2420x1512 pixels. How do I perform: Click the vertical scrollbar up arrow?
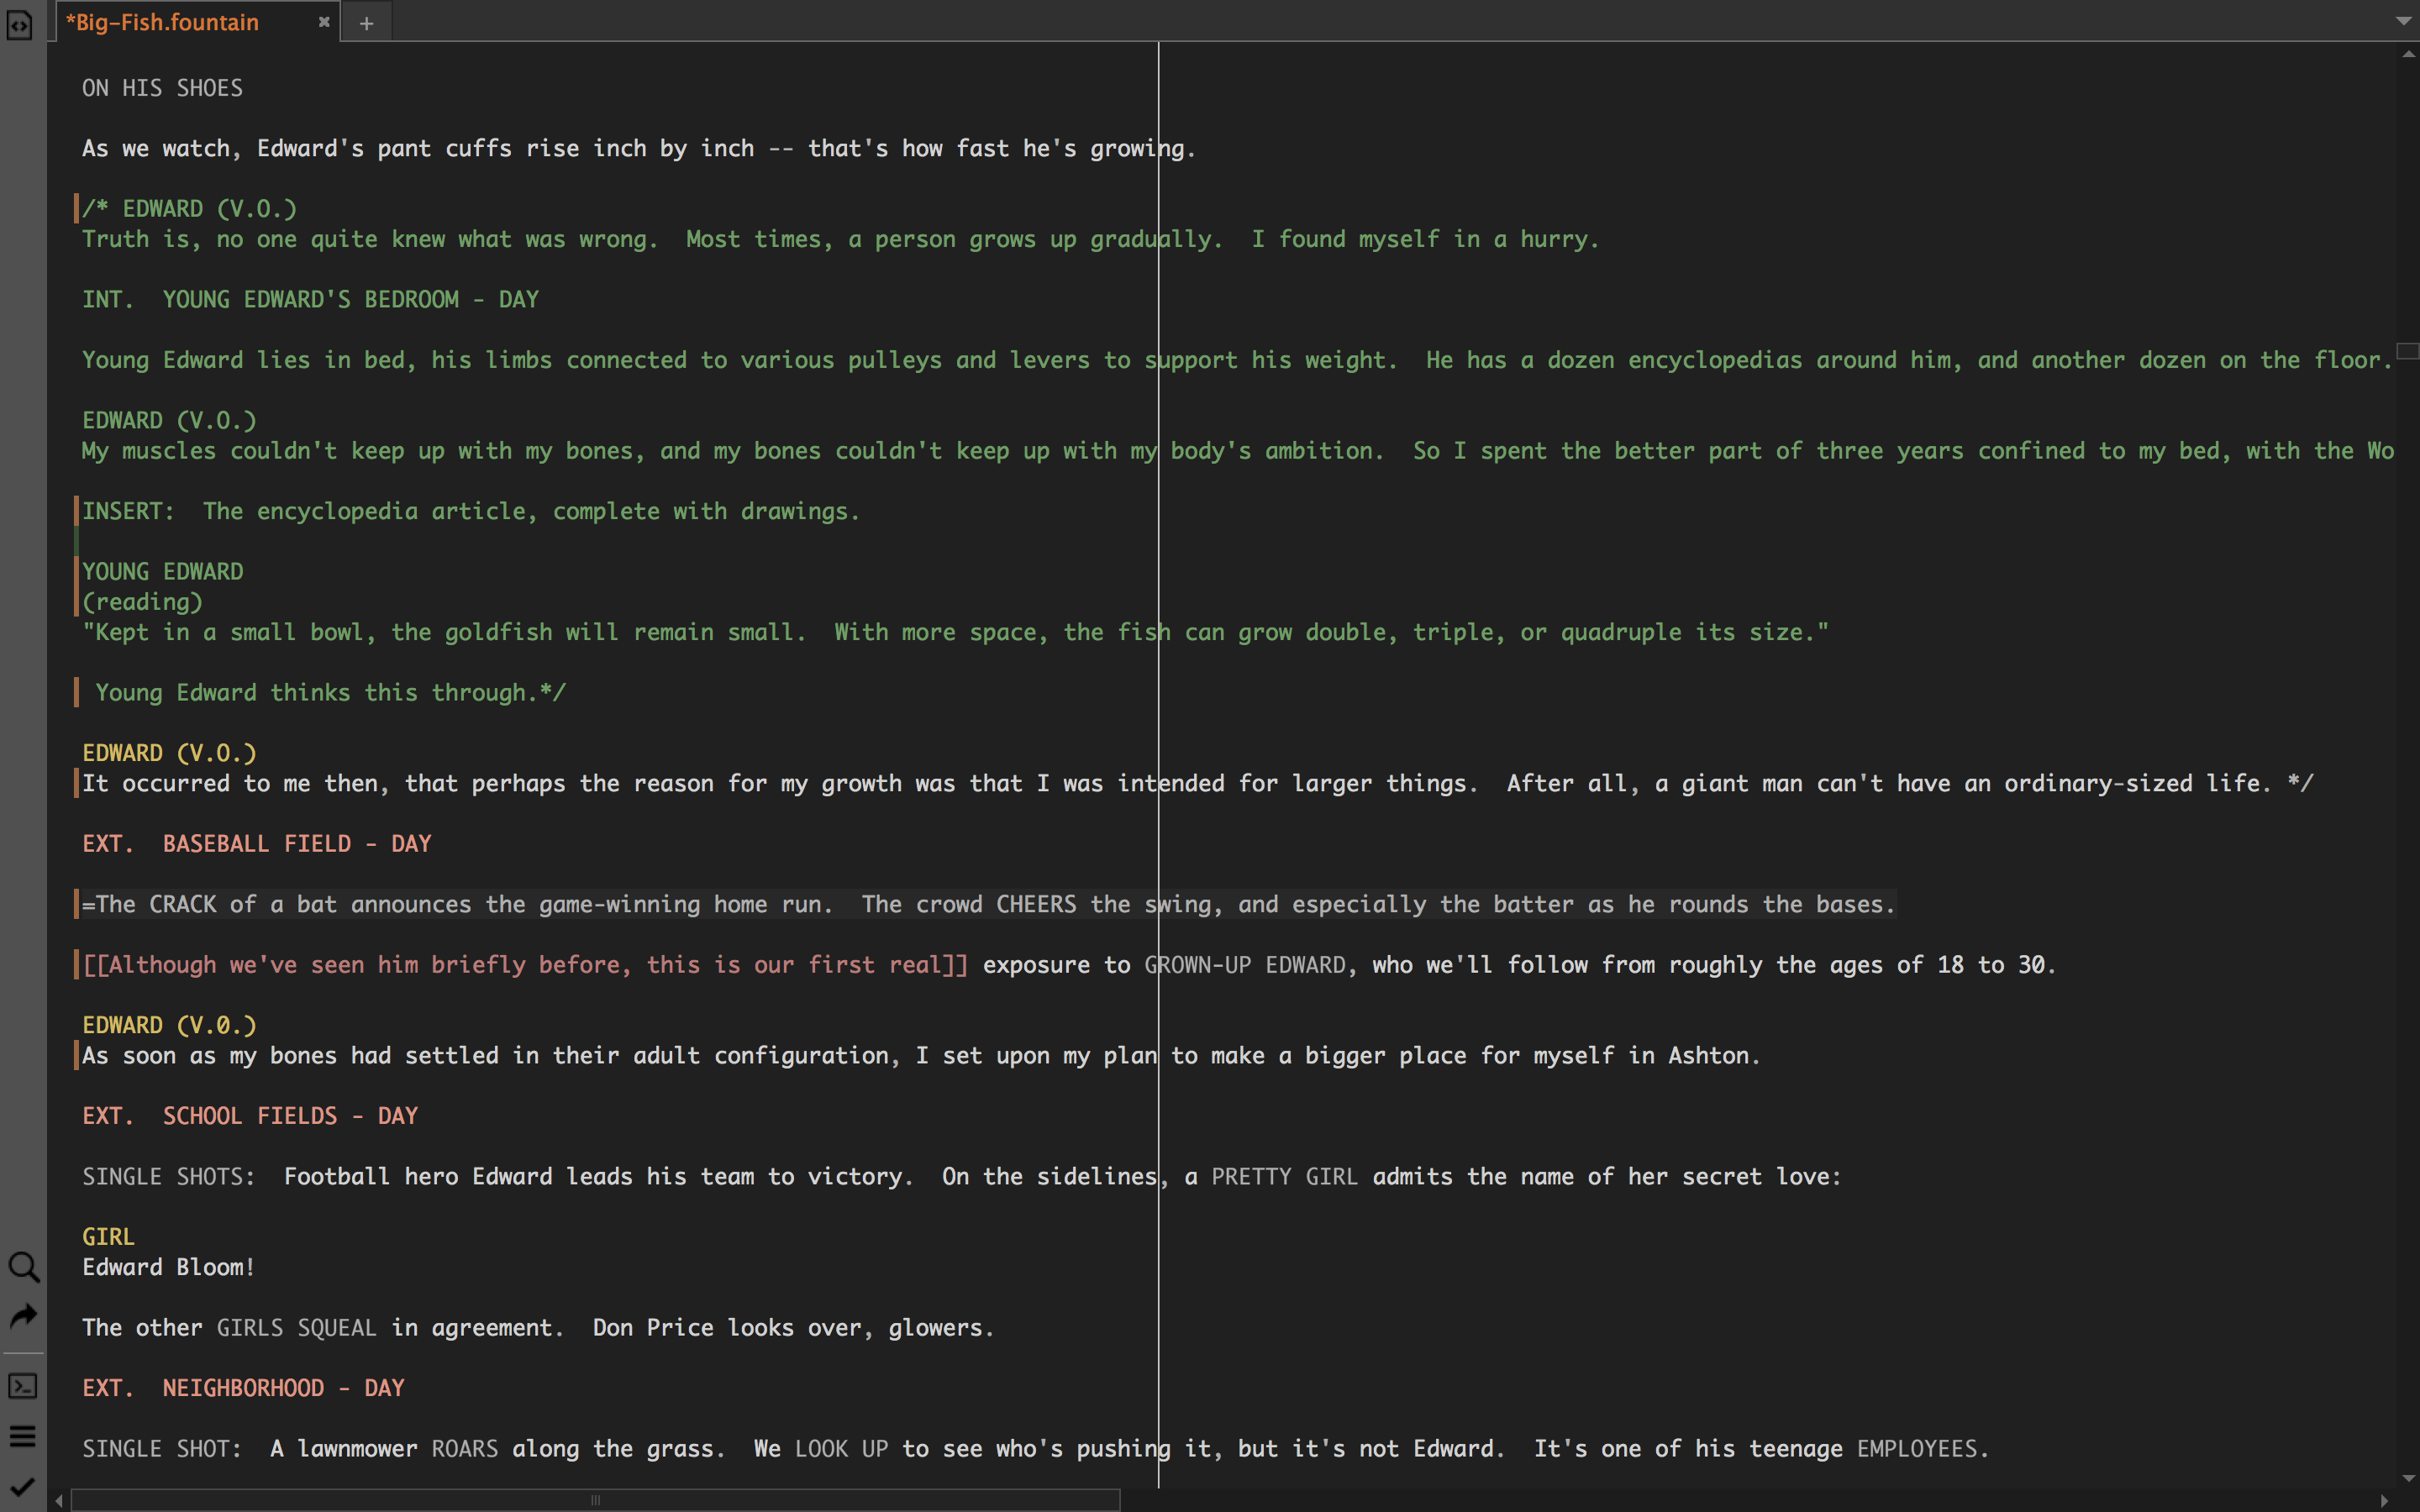[2407, 55]
